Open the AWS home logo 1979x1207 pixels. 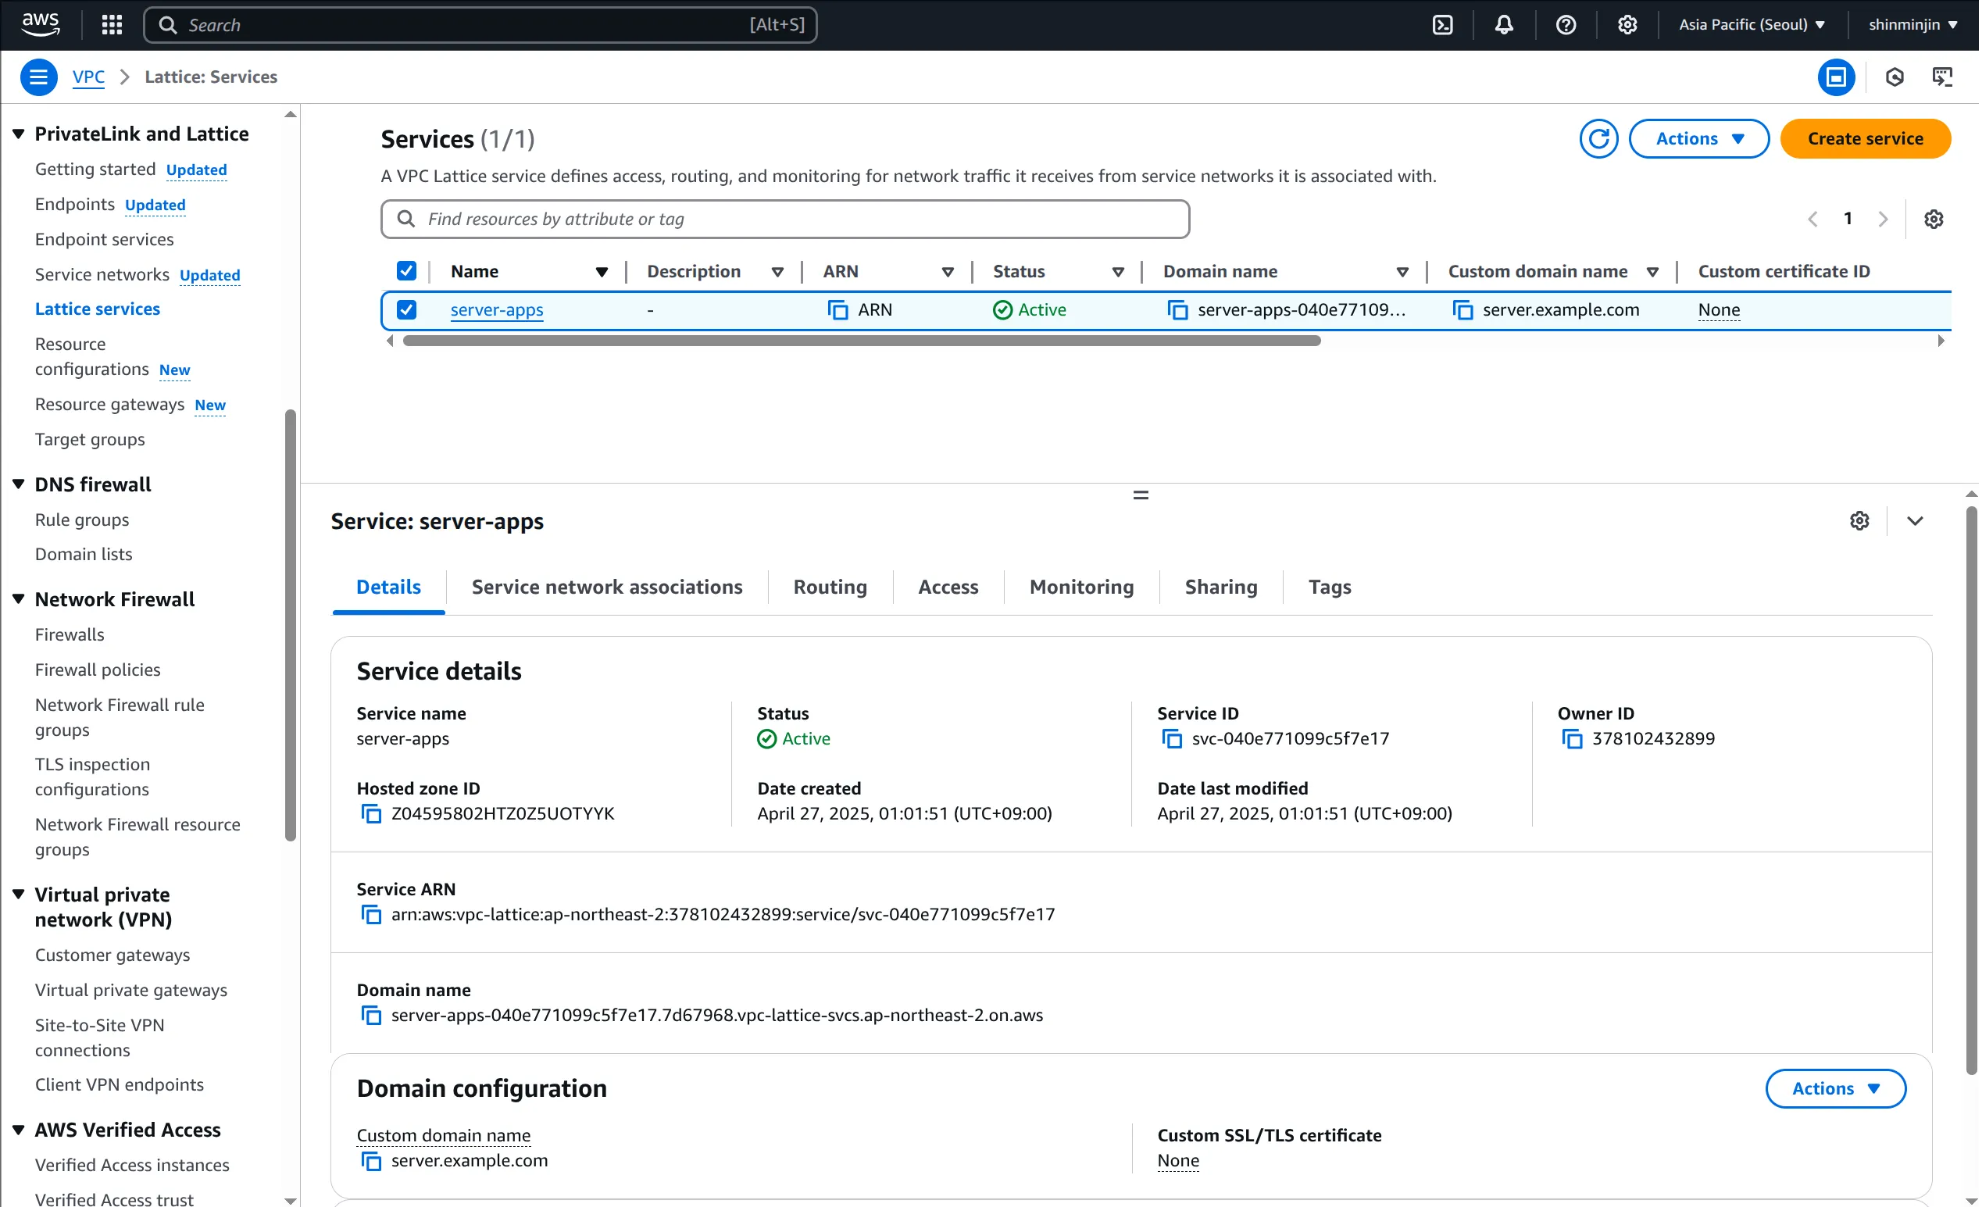40,24
